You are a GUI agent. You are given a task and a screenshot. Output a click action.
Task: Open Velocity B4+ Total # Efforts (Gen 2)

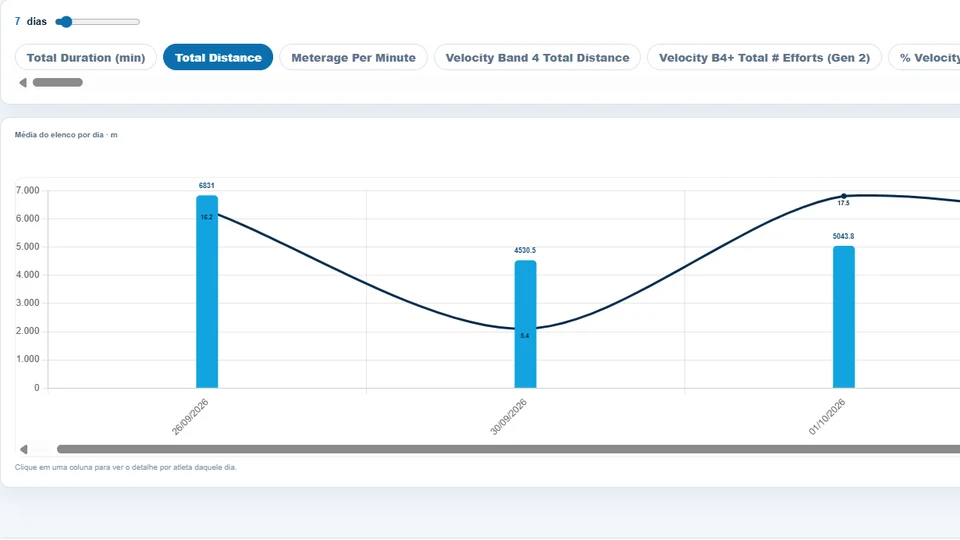pyautogui.click(x=764, y=58)
